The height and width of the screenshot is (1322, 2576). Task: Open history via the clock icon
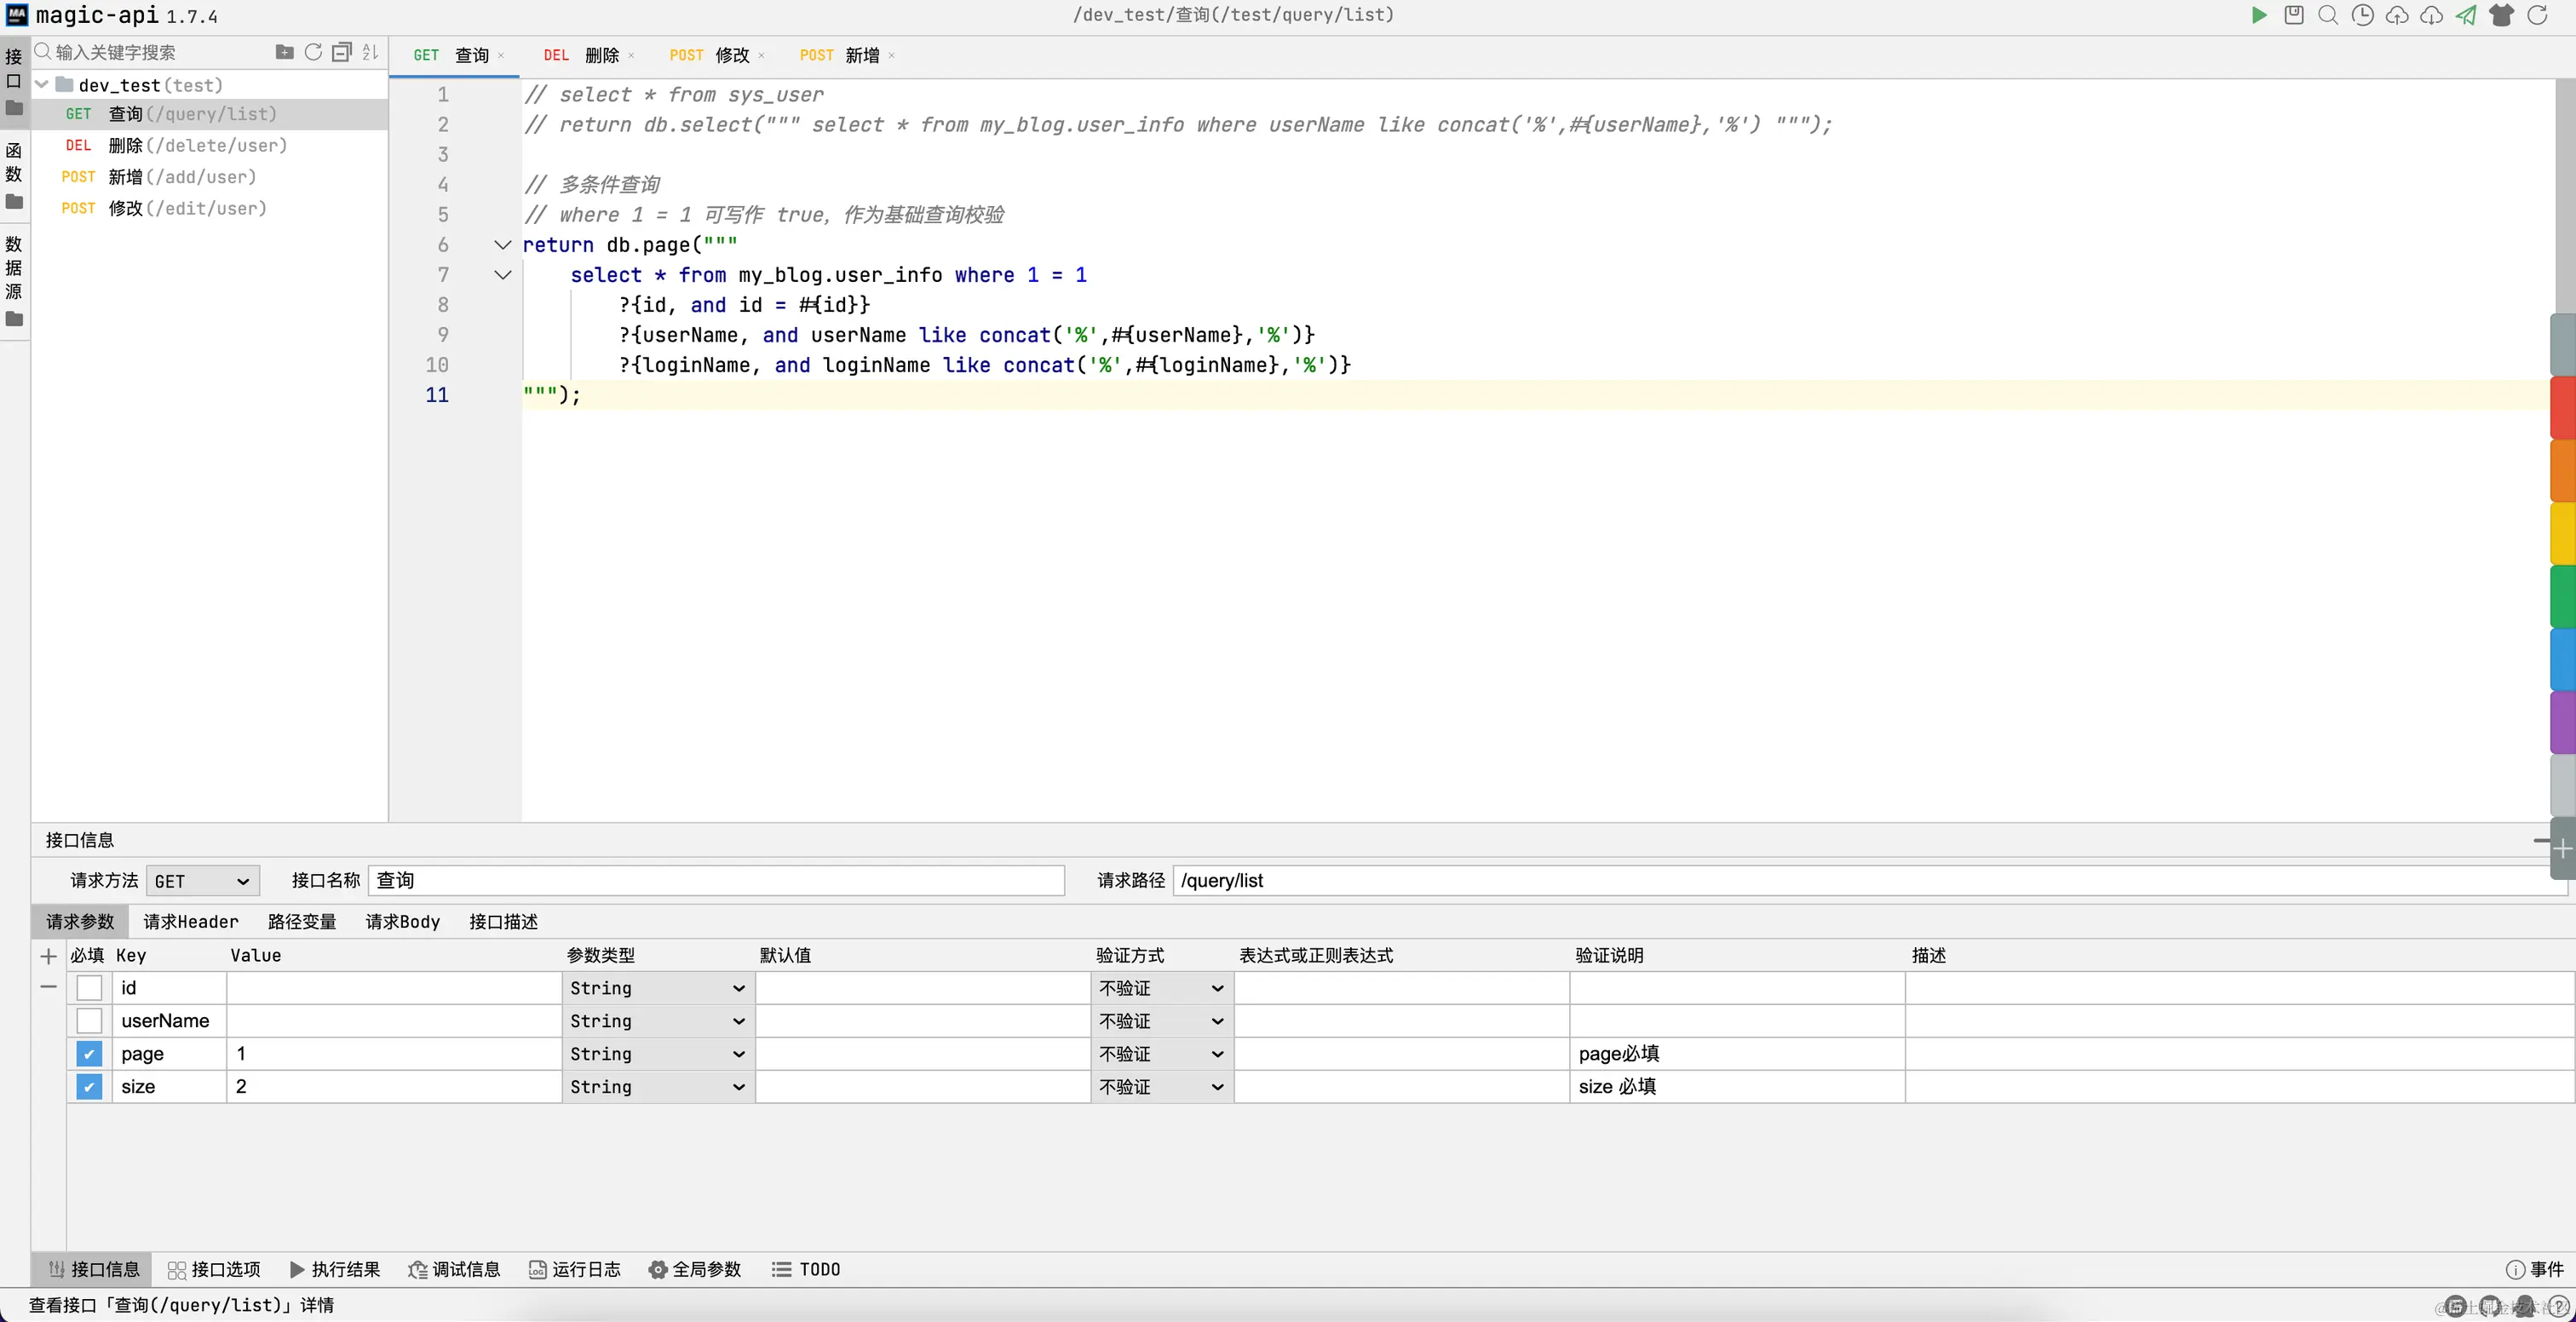2363,15
